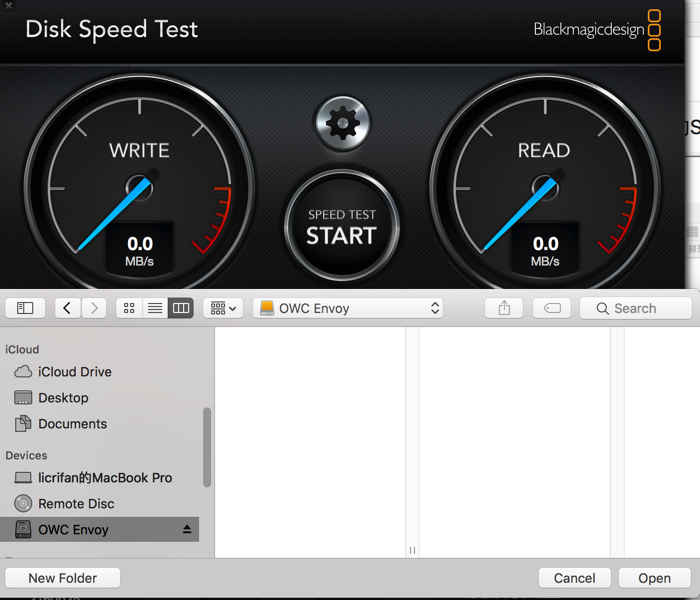The width and height of the screenshot is (700, 600).
Task: Eject the OWC Envoy drive
Action: (x=187, y=529)
